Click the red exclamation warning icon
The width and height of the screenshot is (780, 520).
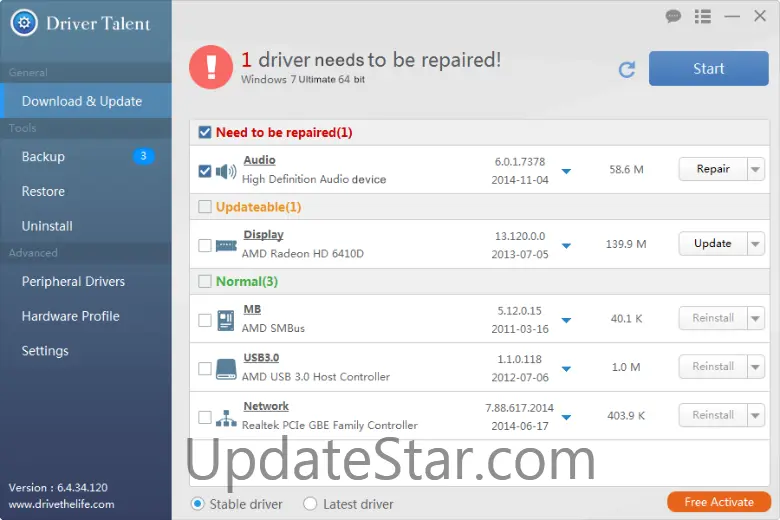point(211,67)
